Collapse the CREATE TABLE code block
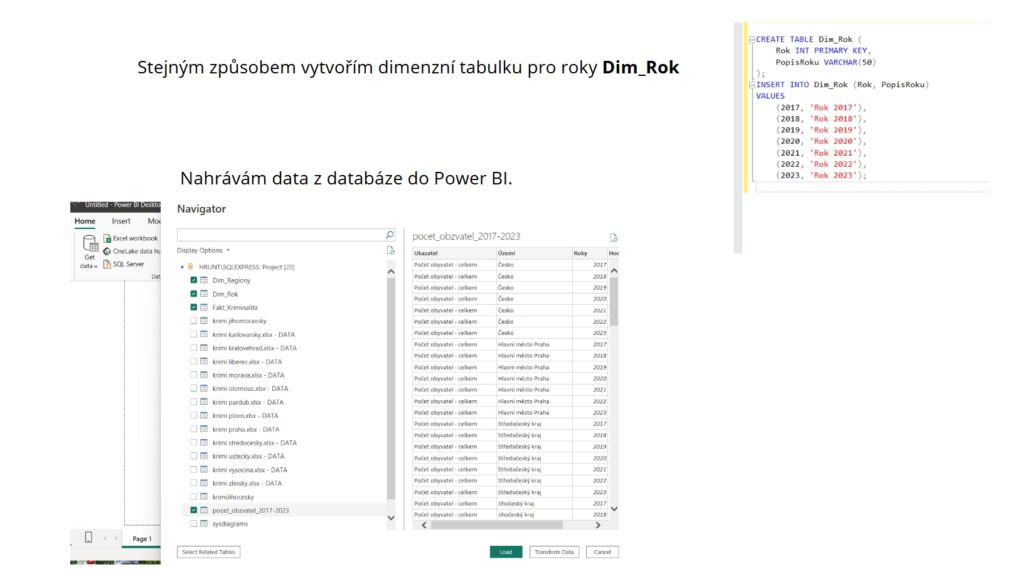 click(752, 40)
